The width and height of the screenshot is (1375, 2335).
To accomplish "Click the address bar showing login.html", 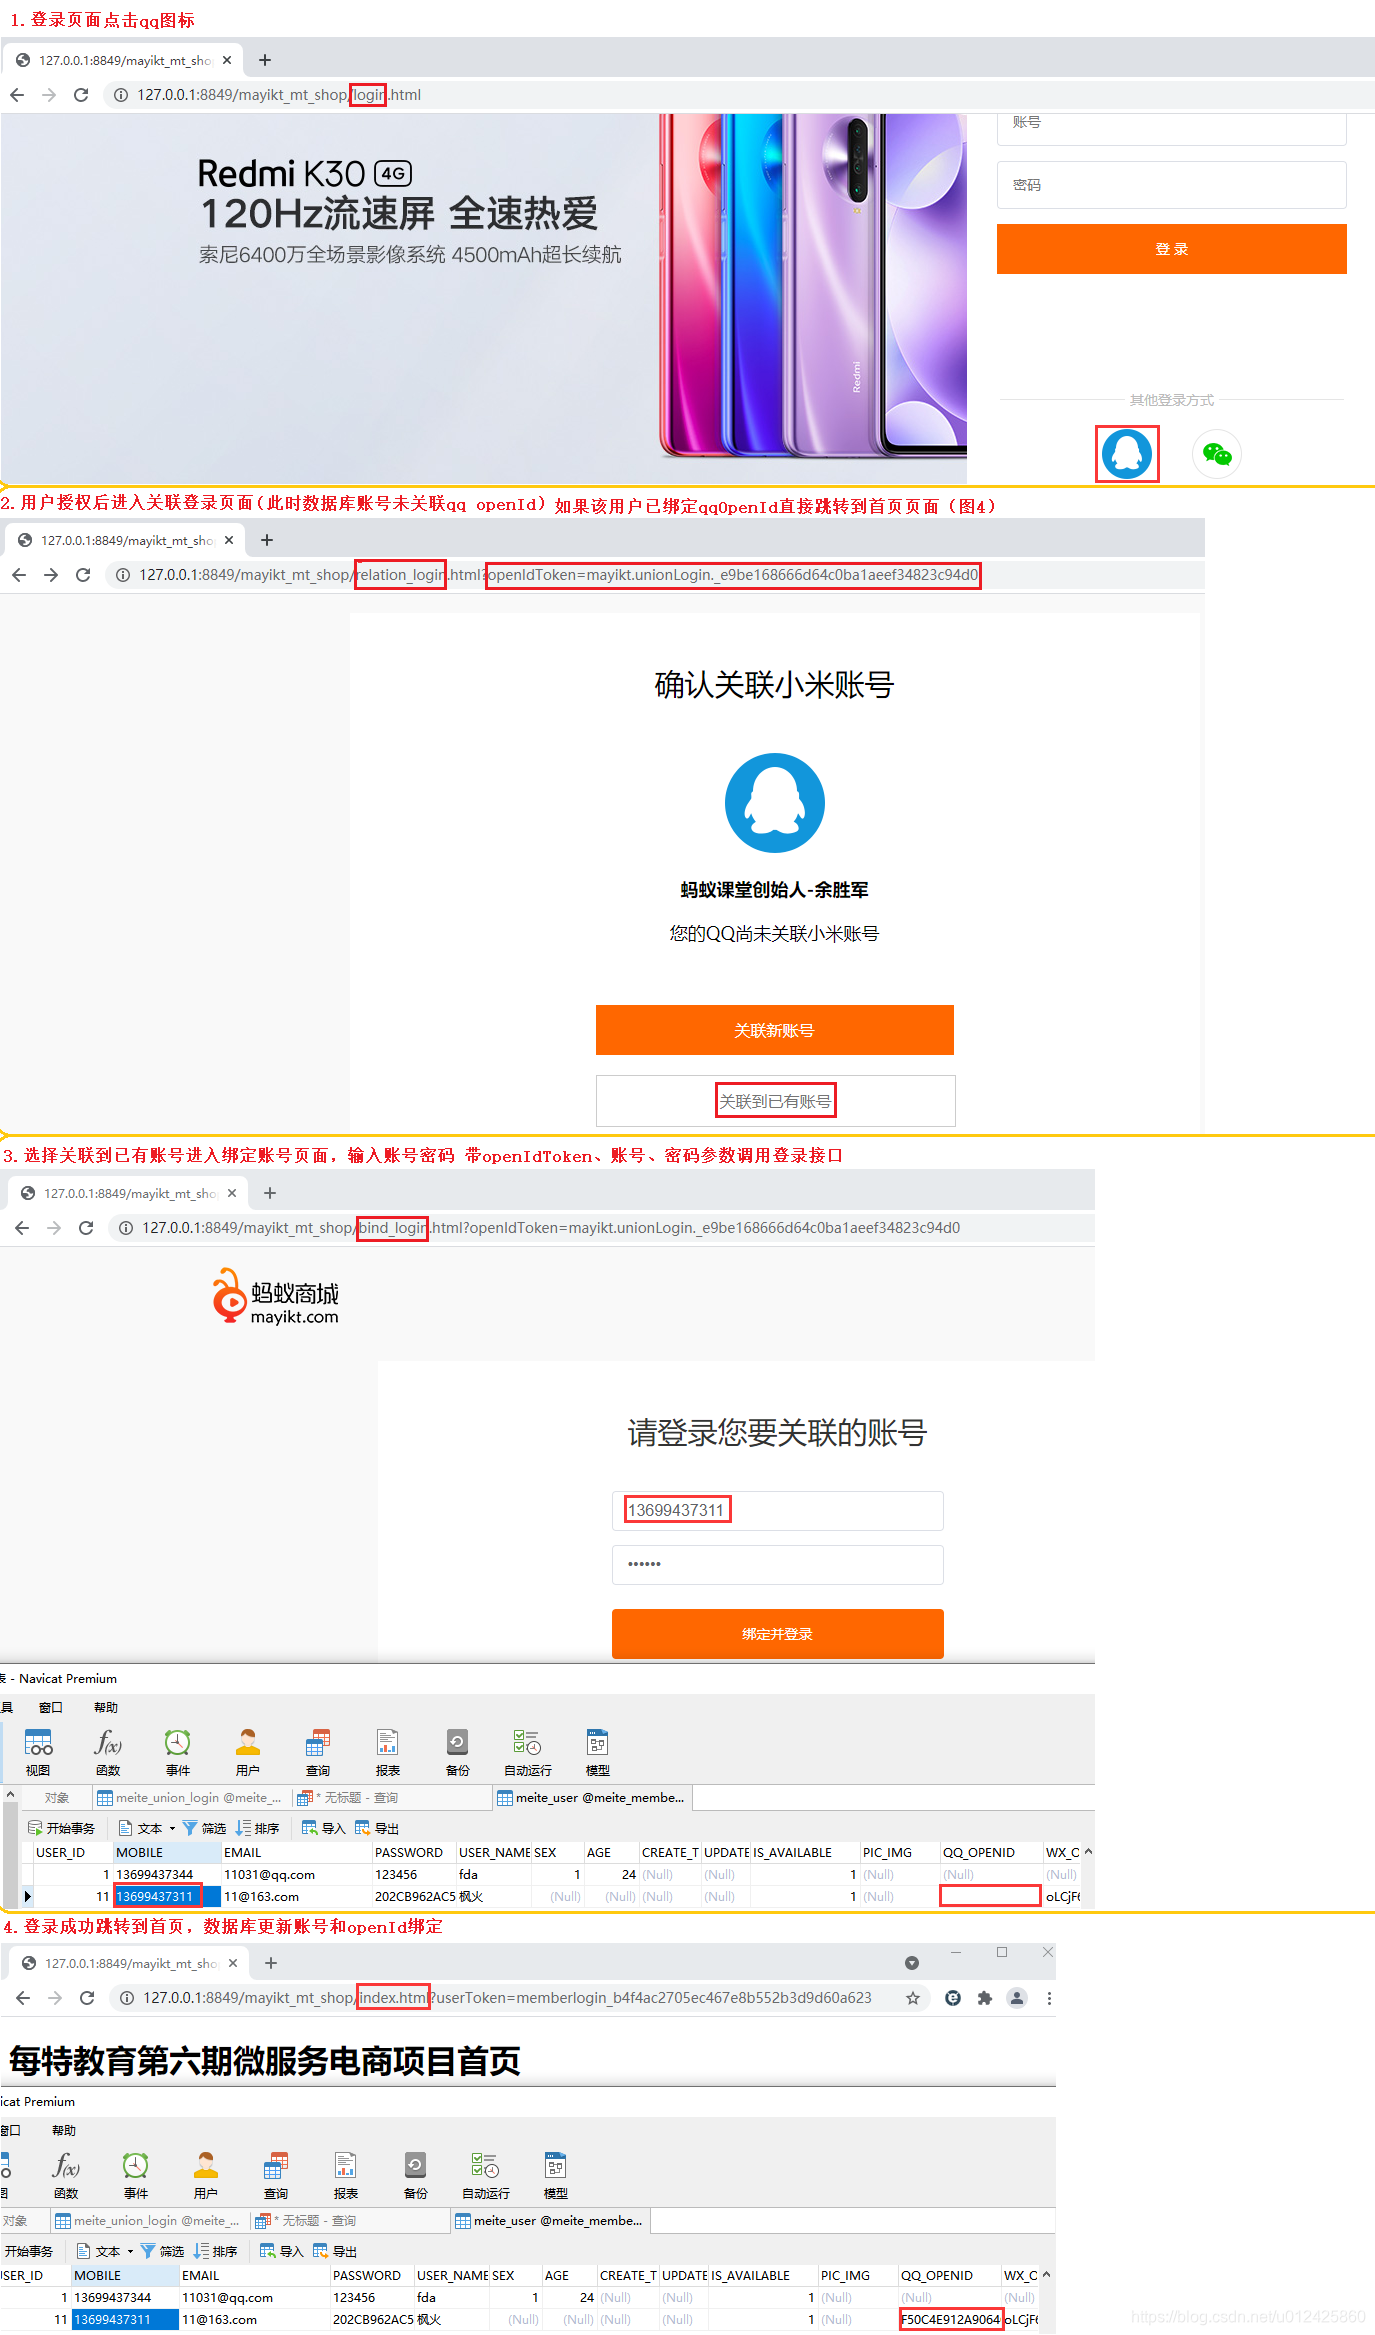I will click(x=740, y=95).
